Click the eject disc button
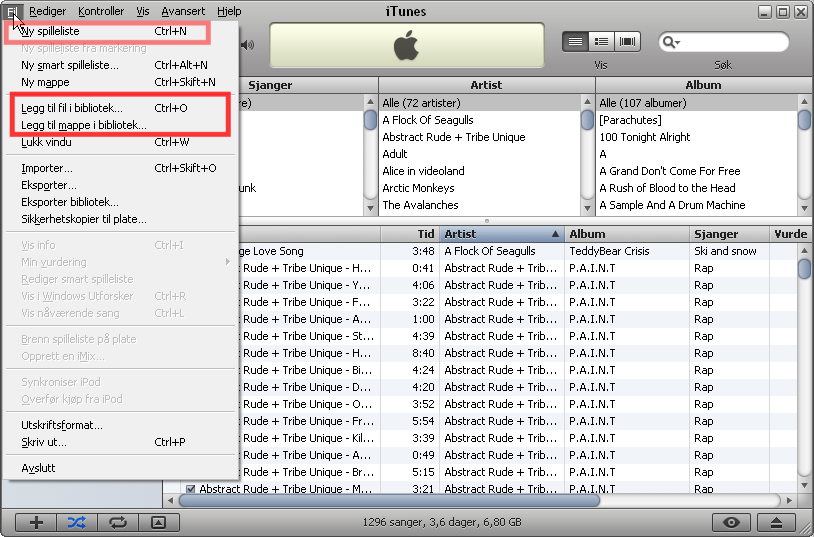The image size is (814, 537). click(x=777, y=522)
